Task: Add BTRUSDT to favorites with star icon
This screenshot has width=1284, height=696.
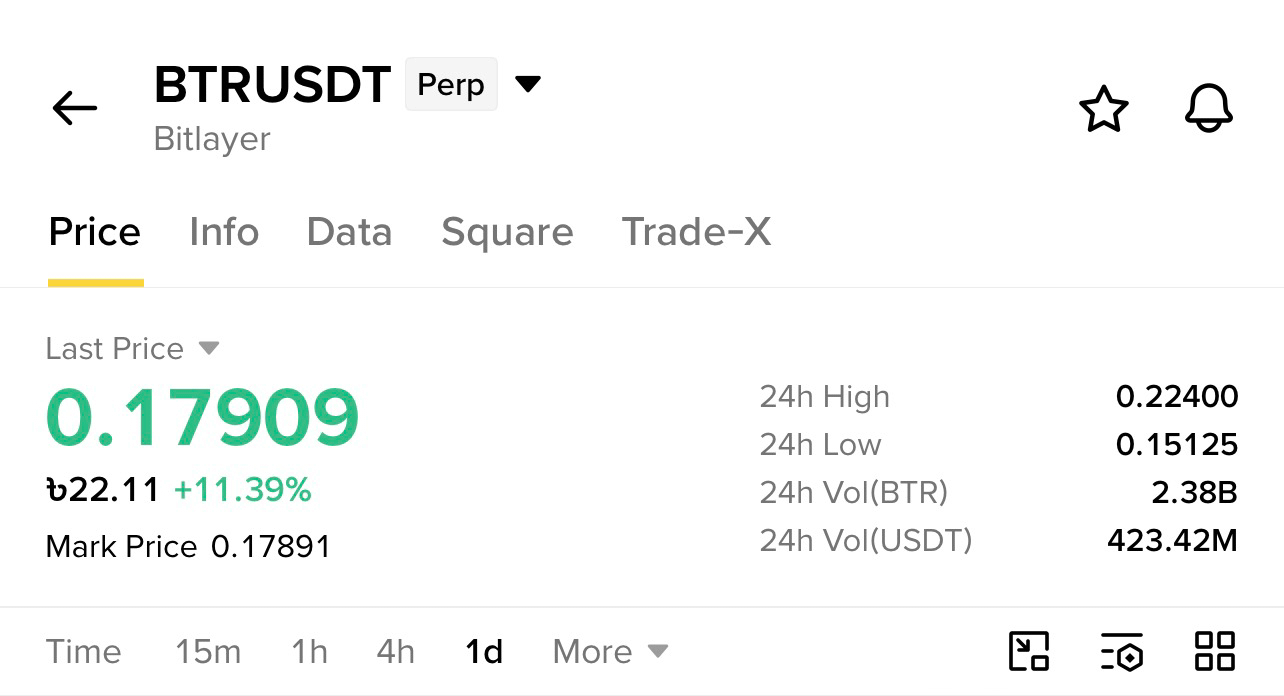Action: [1104, 109]
